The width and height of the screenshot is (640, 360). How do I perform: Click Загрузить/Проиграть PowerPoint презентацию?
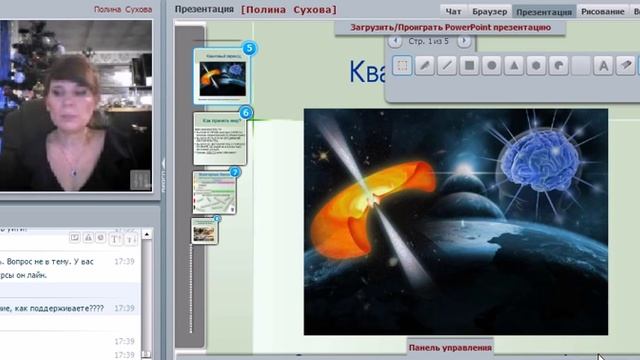[x=450, y=27]
